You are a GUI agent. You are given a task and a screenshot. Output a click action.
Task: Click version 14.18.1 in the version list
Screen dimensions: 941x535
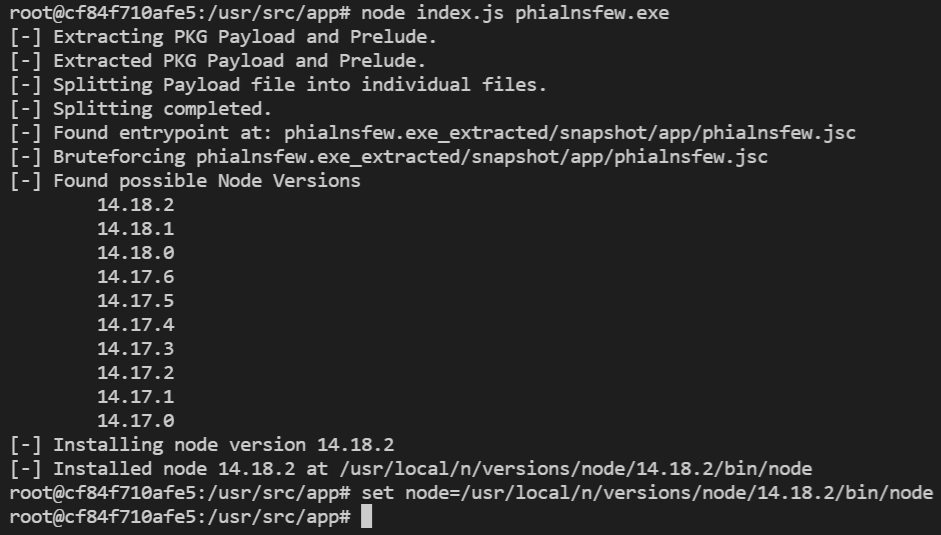(136, 229)
